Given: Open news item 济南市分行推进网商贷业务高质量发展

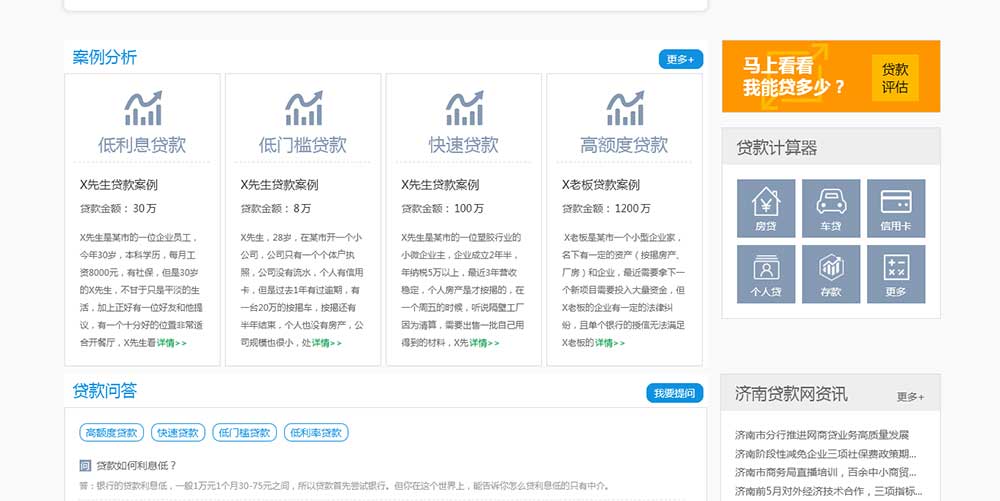Looking at the screenshot, I should pos(821,435).
